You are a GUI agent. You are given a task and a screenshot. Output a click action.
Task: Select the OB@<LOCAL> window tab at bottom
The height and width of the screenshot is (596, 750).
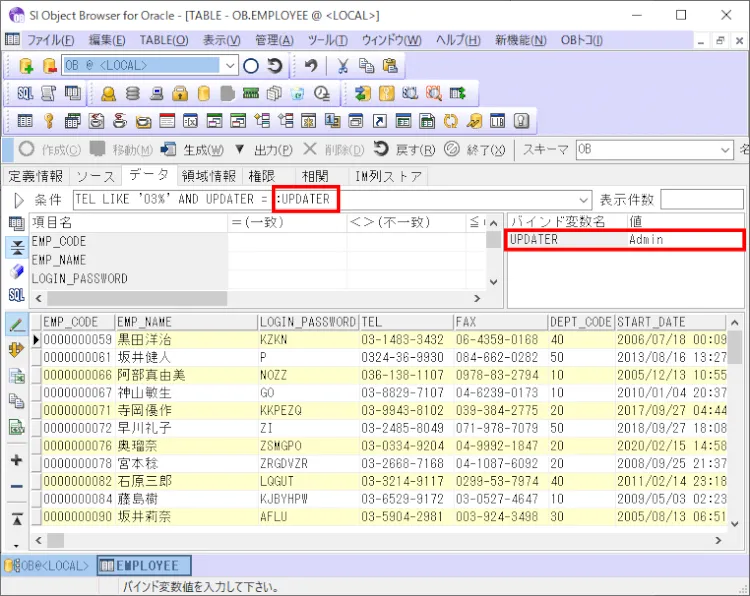point(48,566)
